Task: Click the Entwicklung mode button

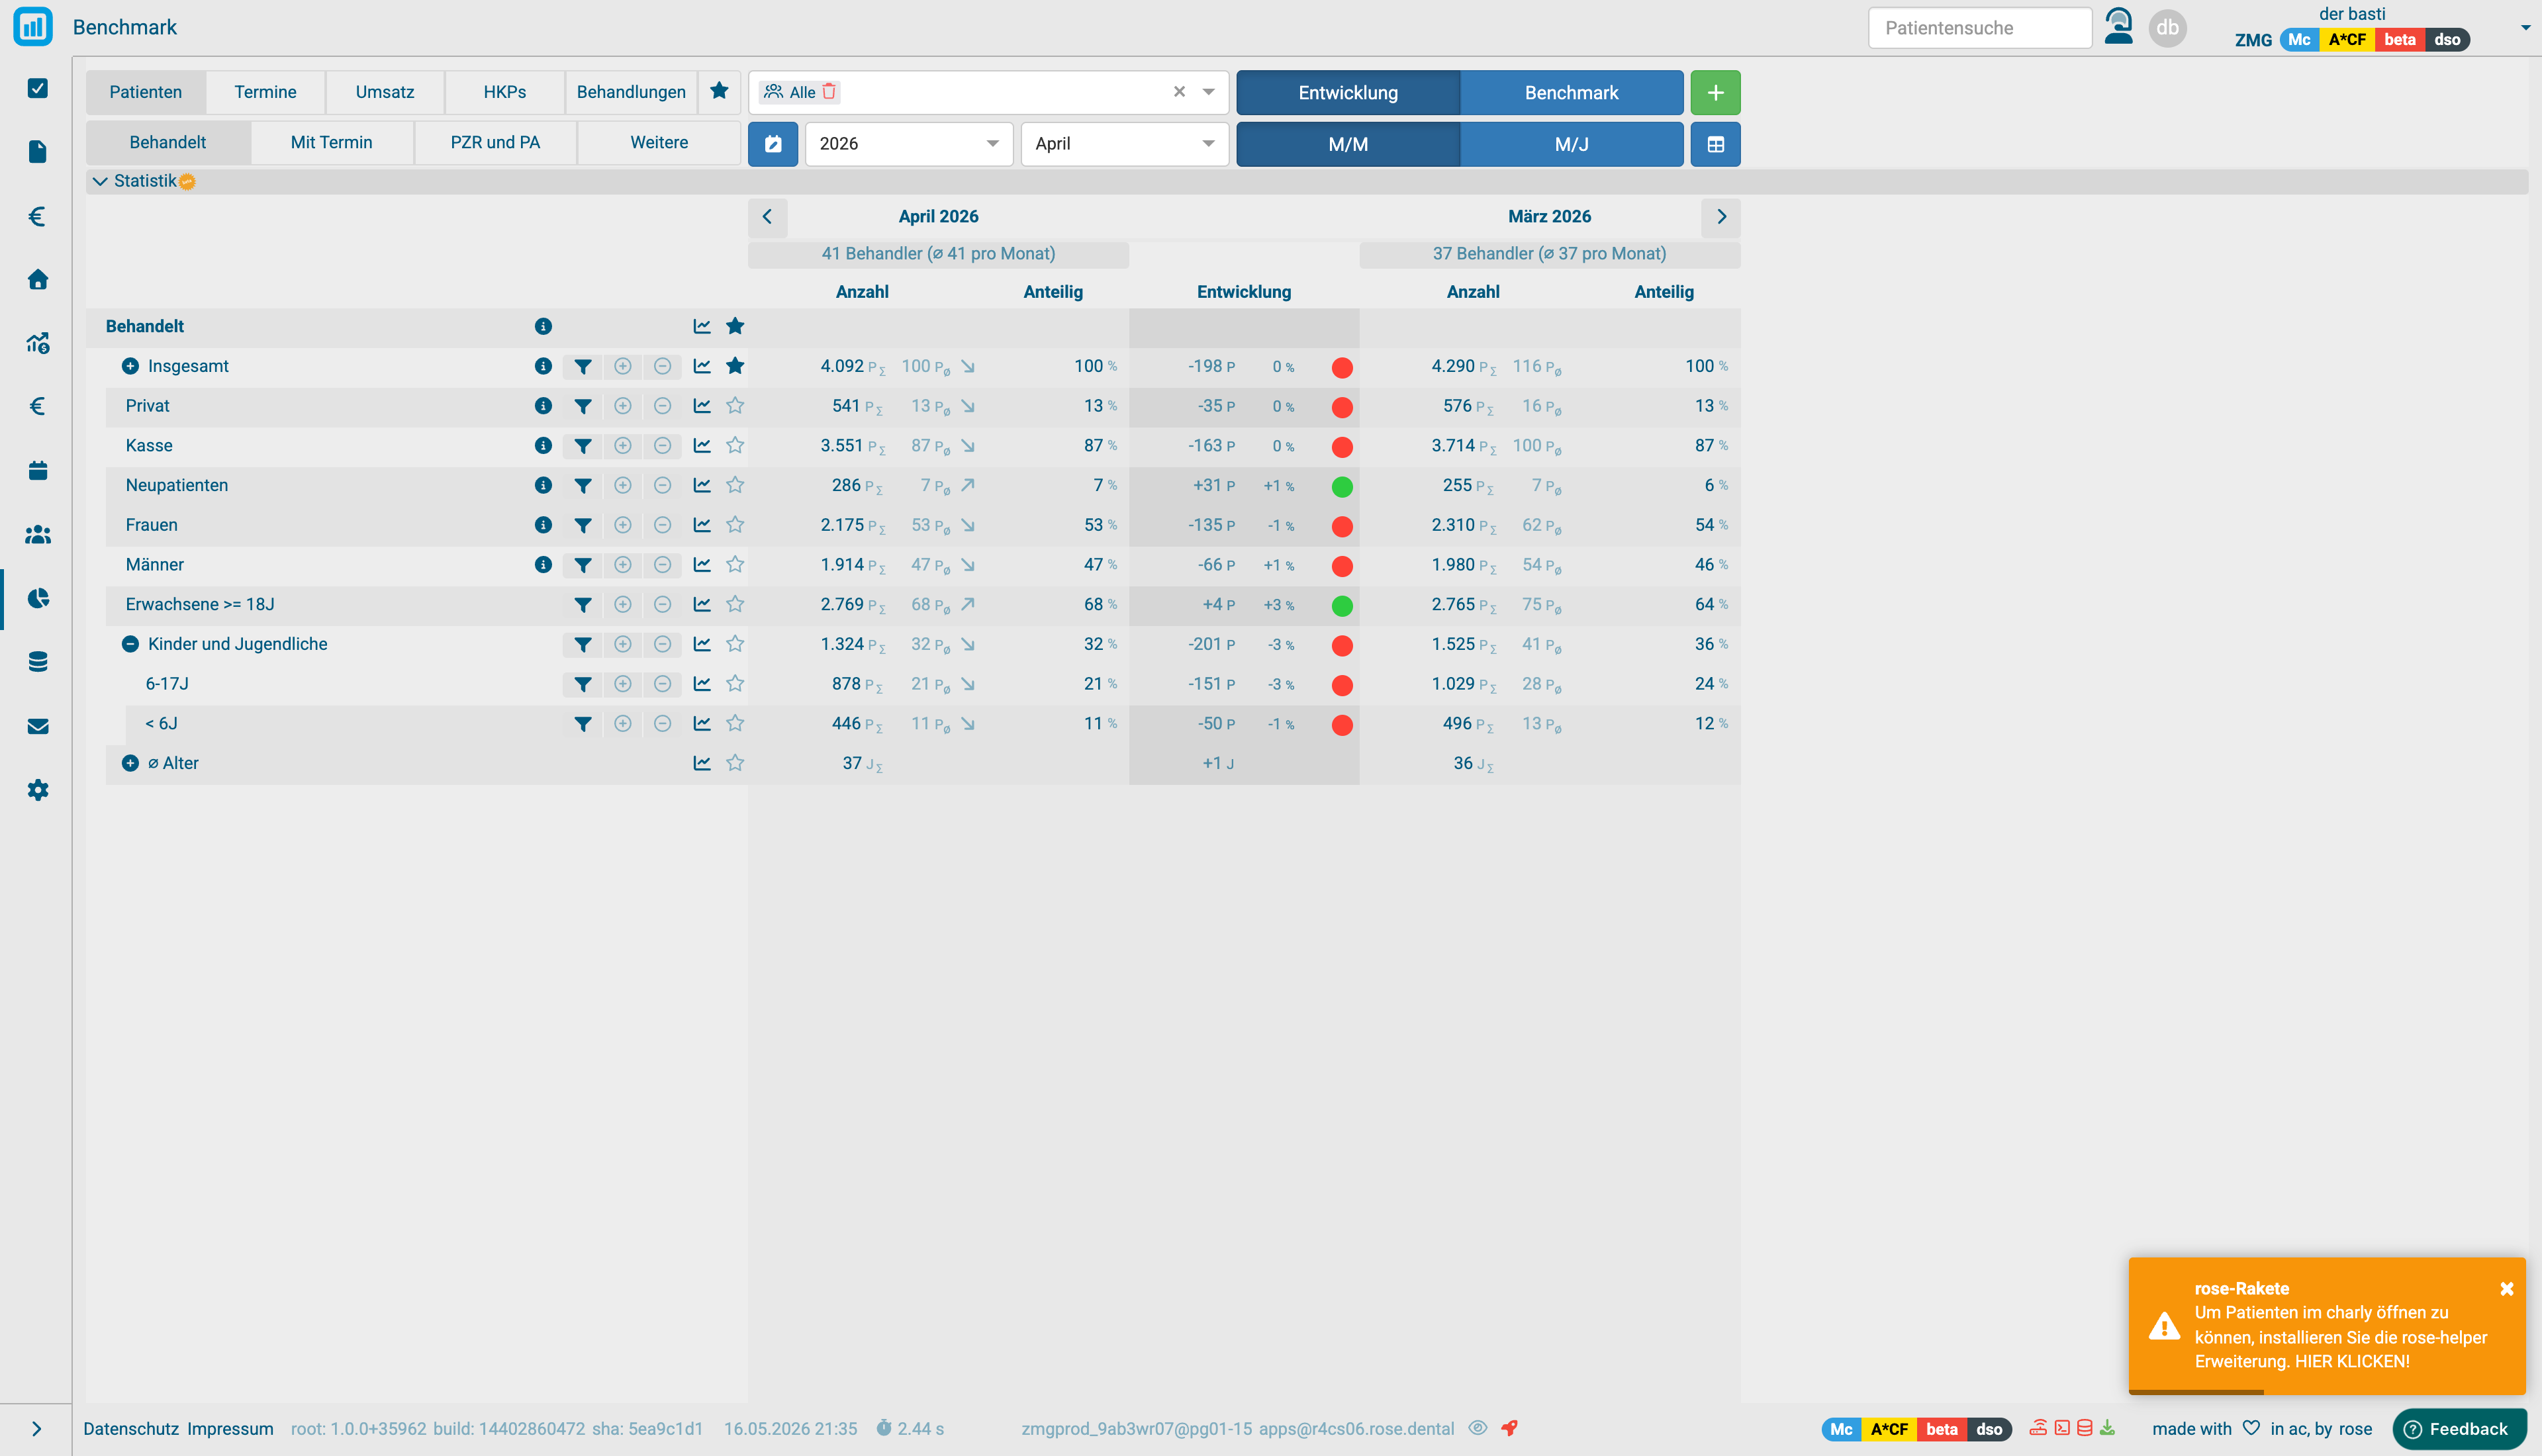Action: [x=1348, y=92]
